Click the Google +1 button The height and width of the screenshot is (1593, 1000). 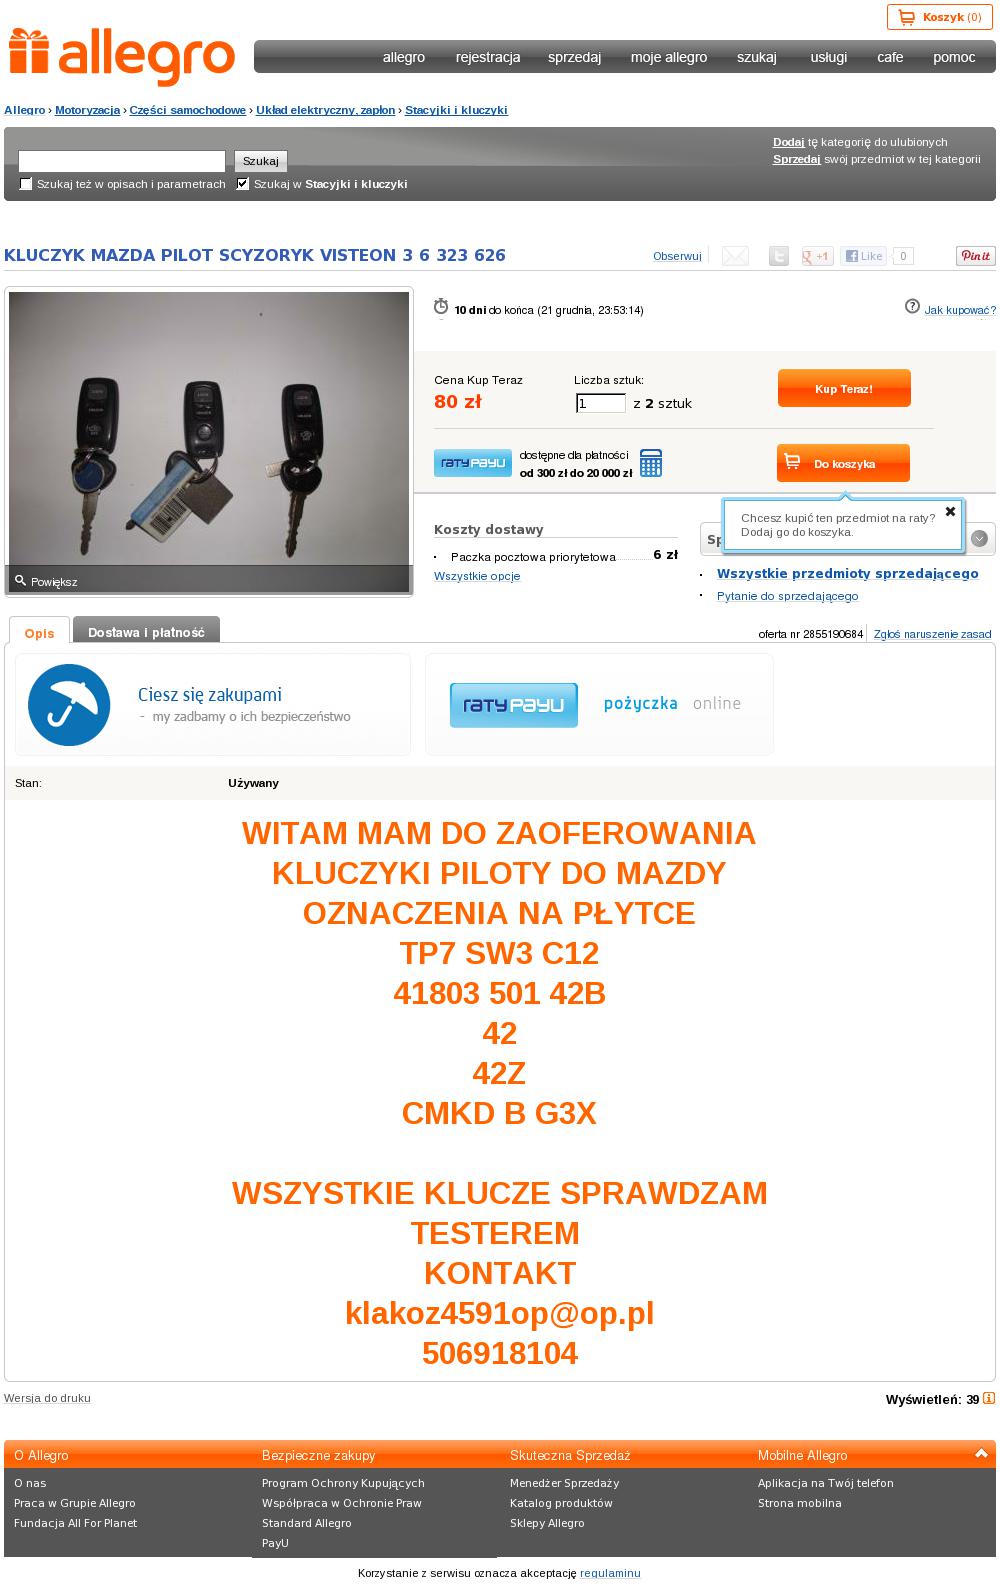(817, 256)
